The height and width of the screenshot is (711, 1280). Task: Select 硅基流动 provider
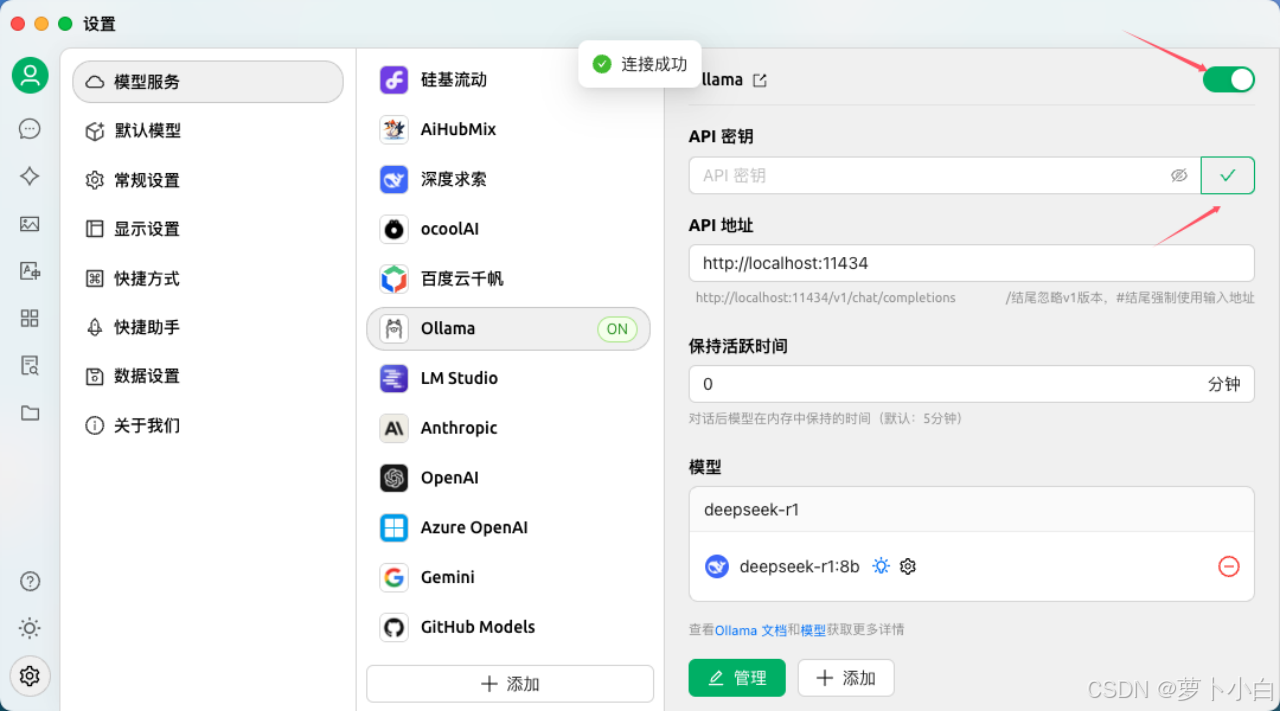point(509,80)
